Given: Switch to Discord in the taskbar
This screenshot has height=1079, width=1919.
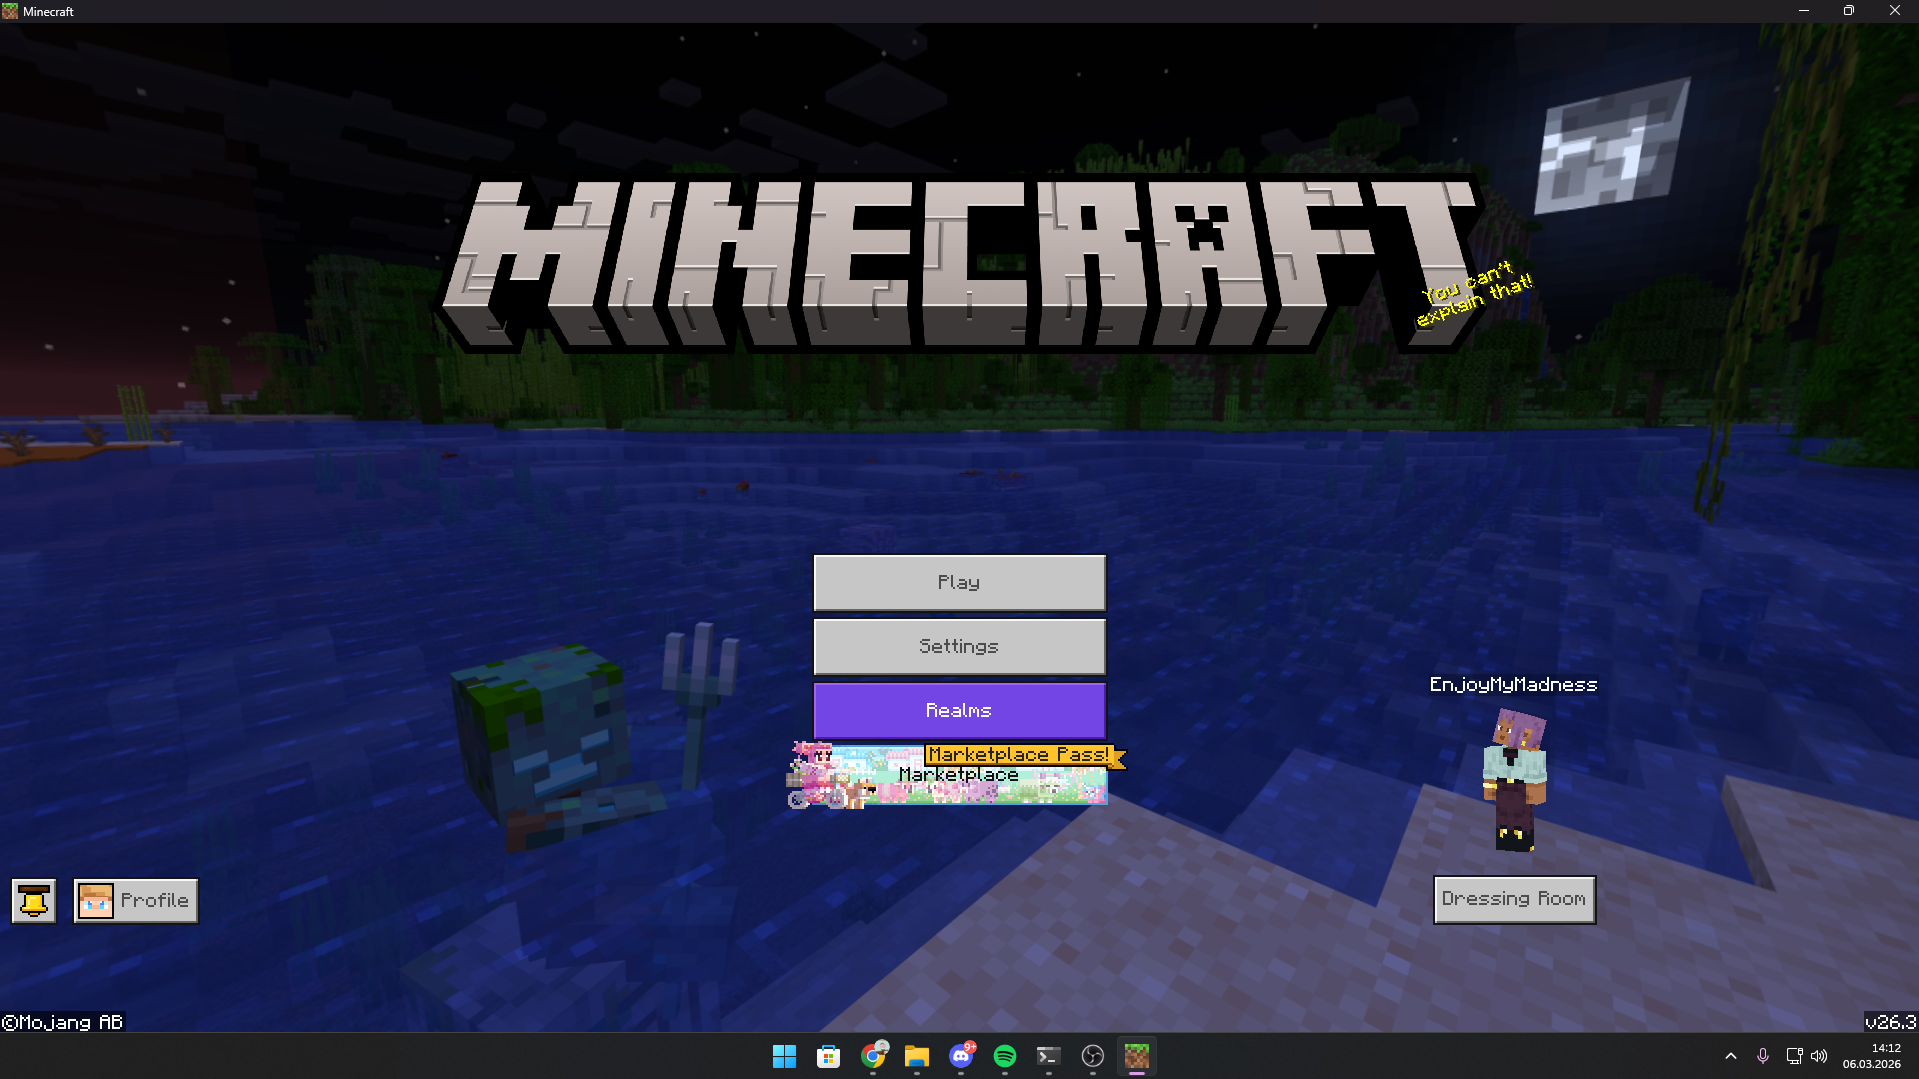Looking at the screenshot, I should click(x=961, y=1056).
